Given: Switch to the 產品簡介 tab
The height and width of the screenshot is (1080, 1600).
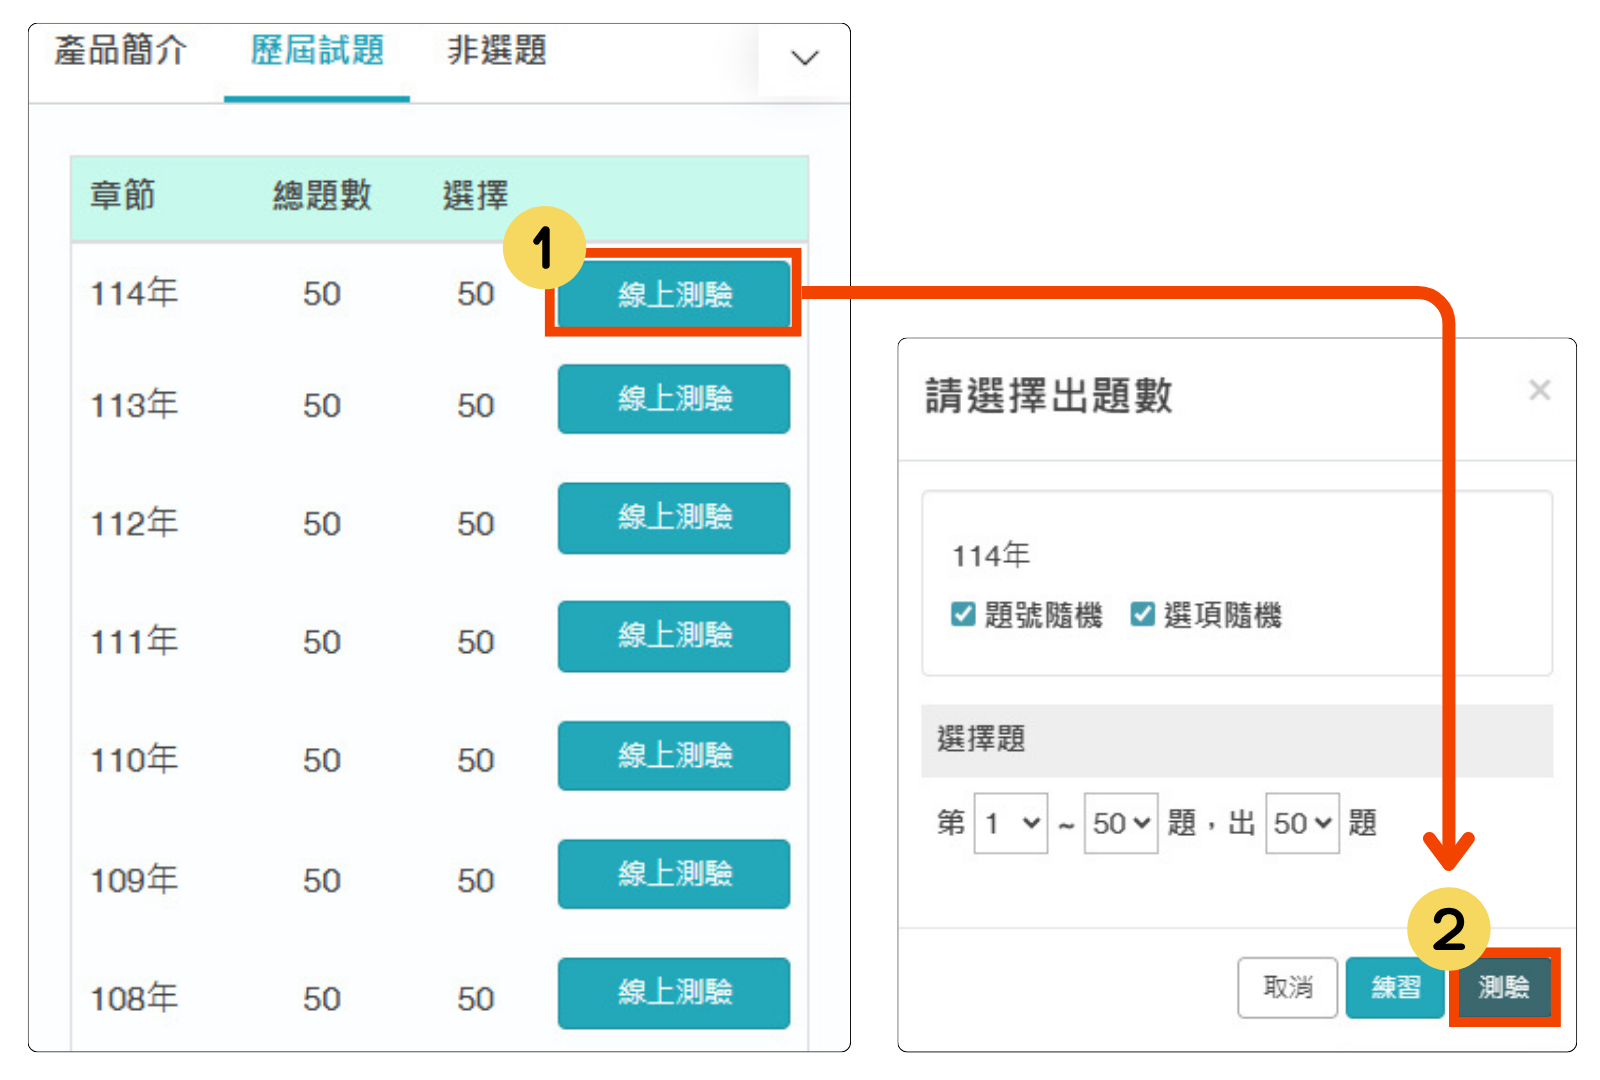Looking at the screenshot, I should pyautogui.click(x=120, y=51).
